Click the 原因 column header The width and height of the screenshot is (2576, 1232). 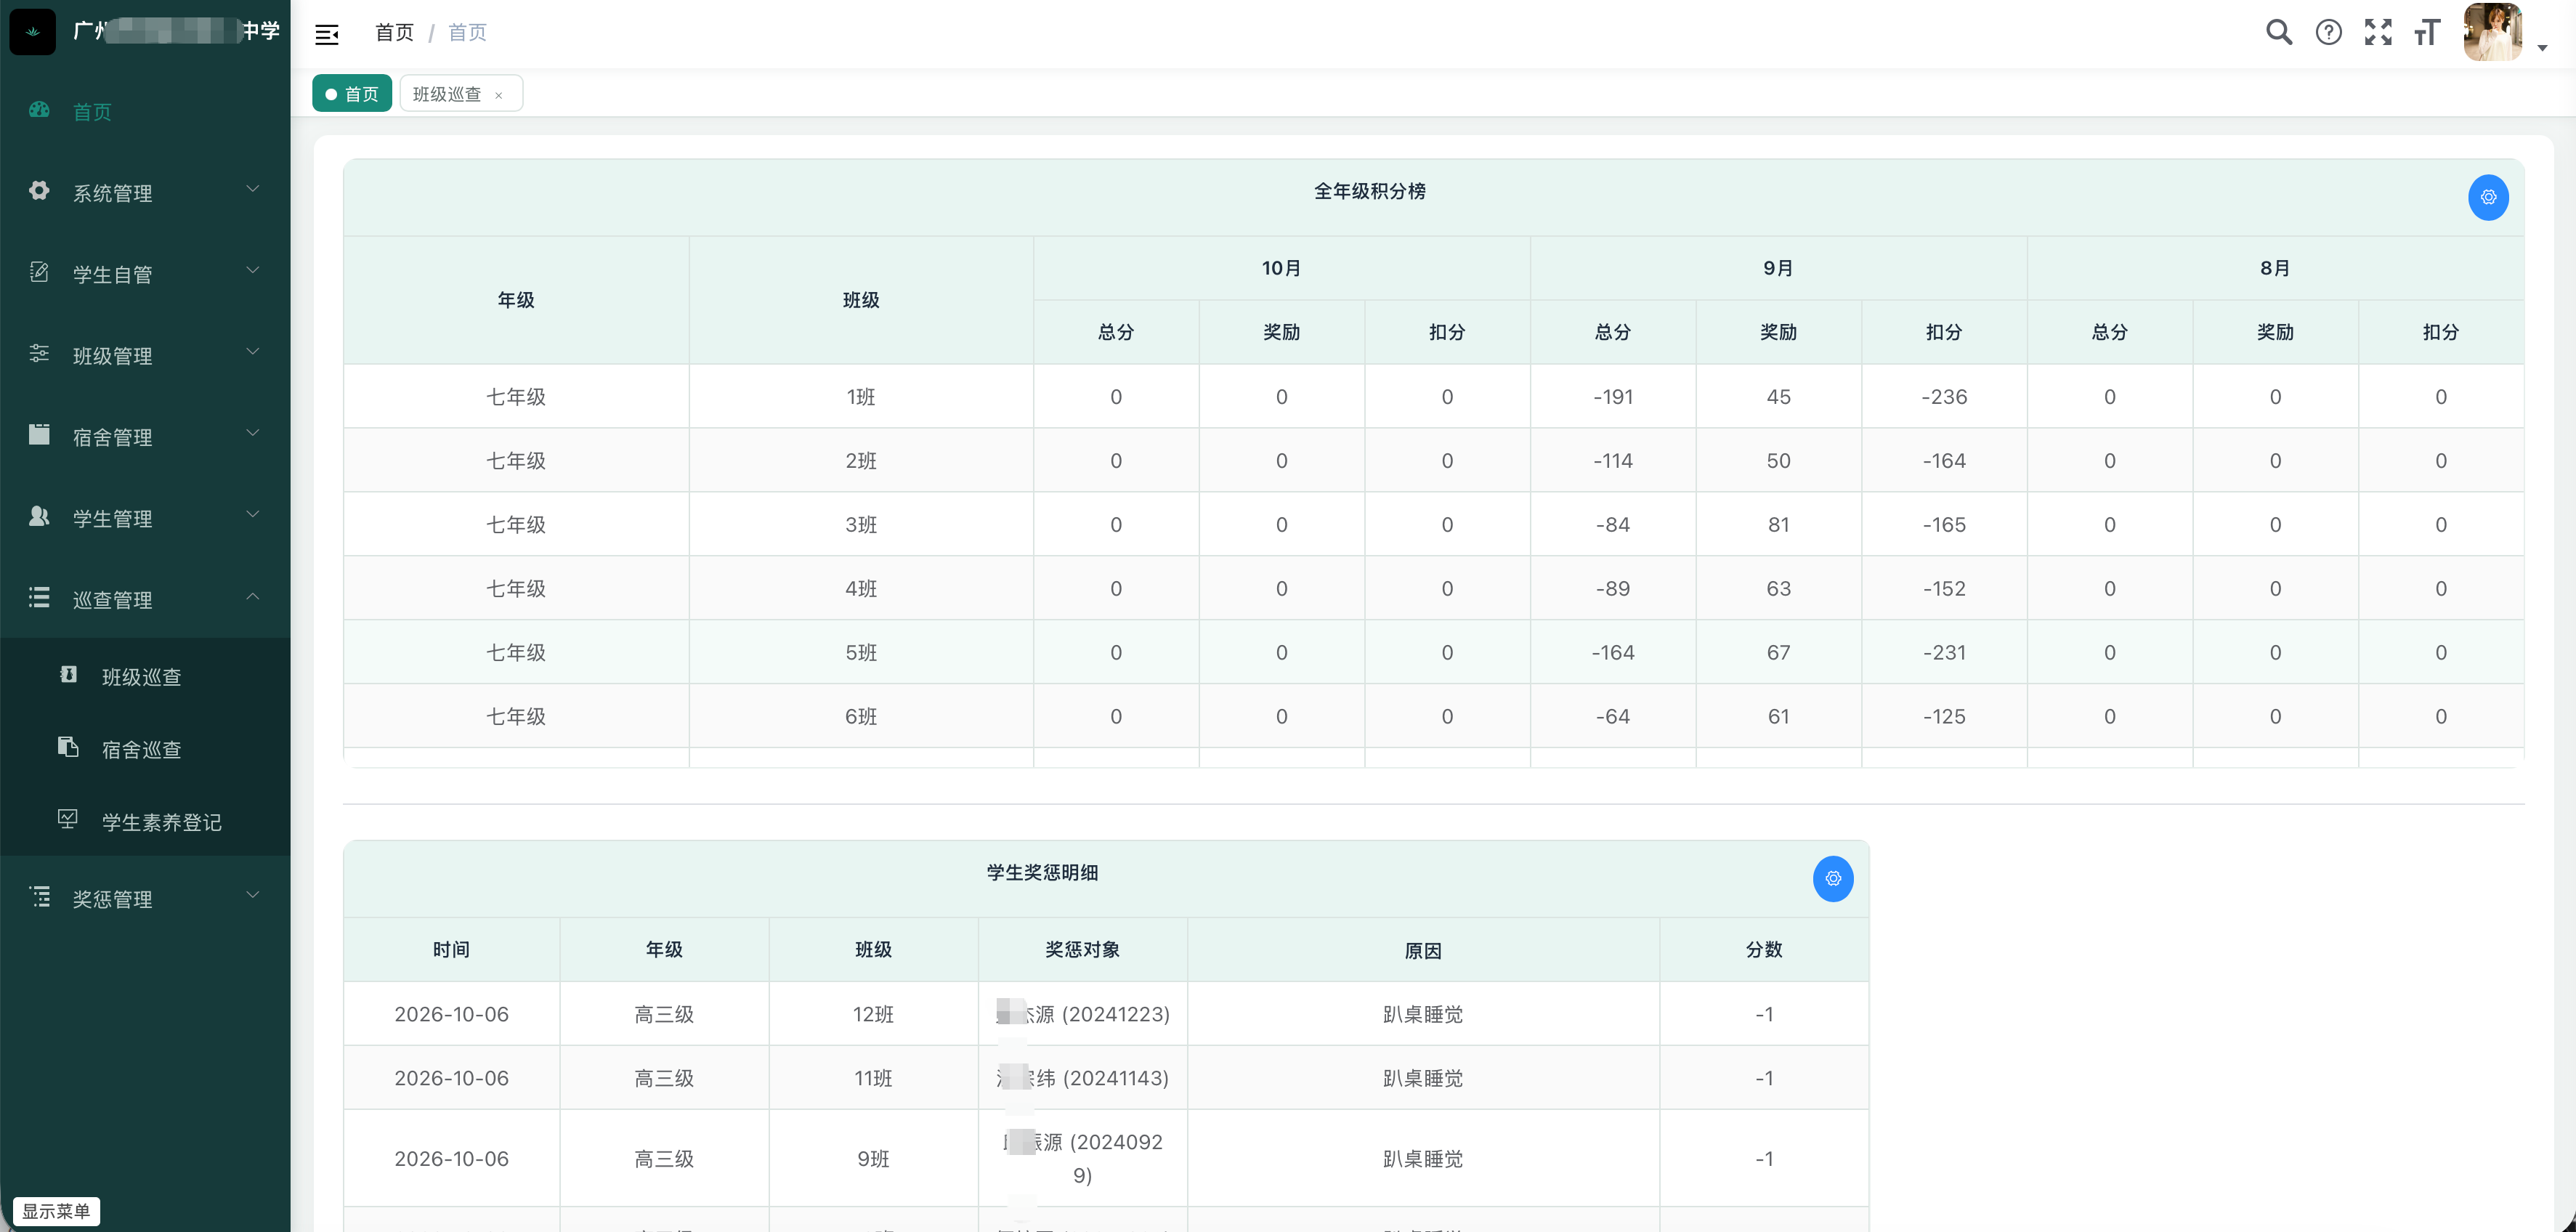pyautogui.click(x=1423, y=950)
